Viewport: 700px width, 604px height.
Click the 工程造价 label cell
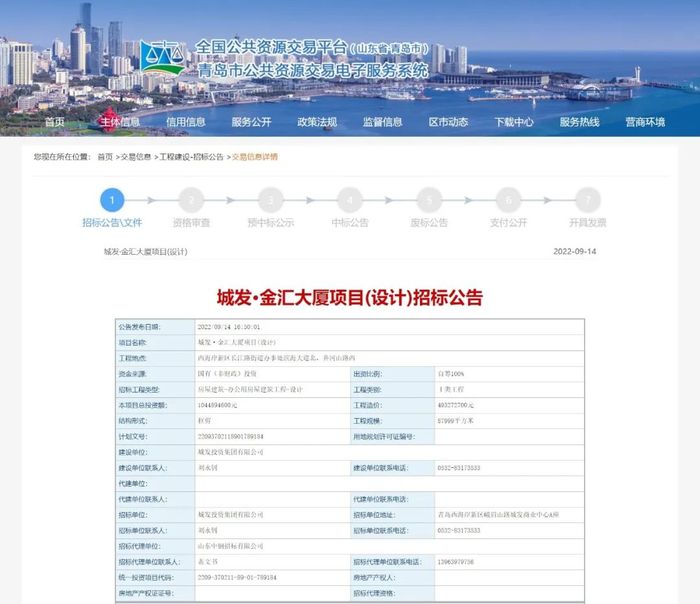392,405
